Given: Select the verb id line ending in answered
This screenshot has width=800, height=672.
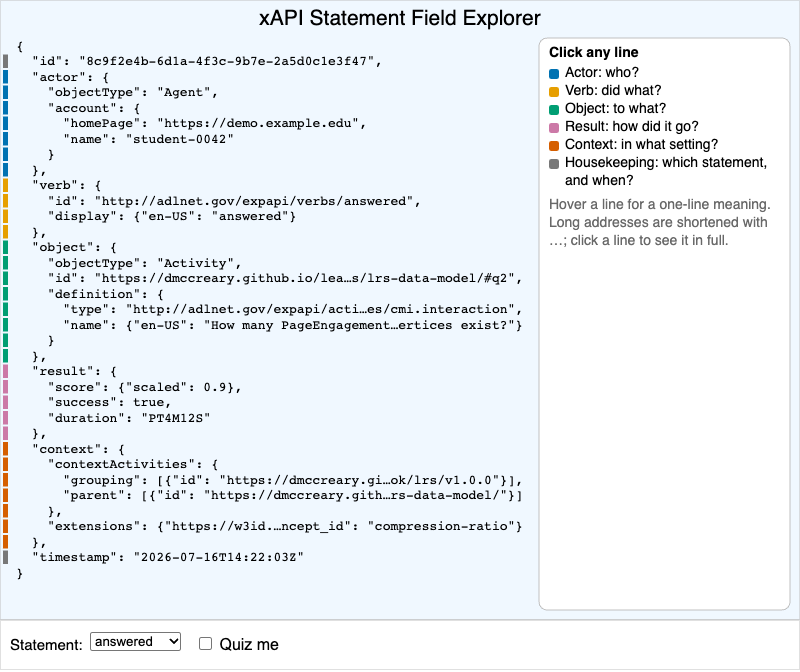Looking at the screenshot, I should coord(234,201).
